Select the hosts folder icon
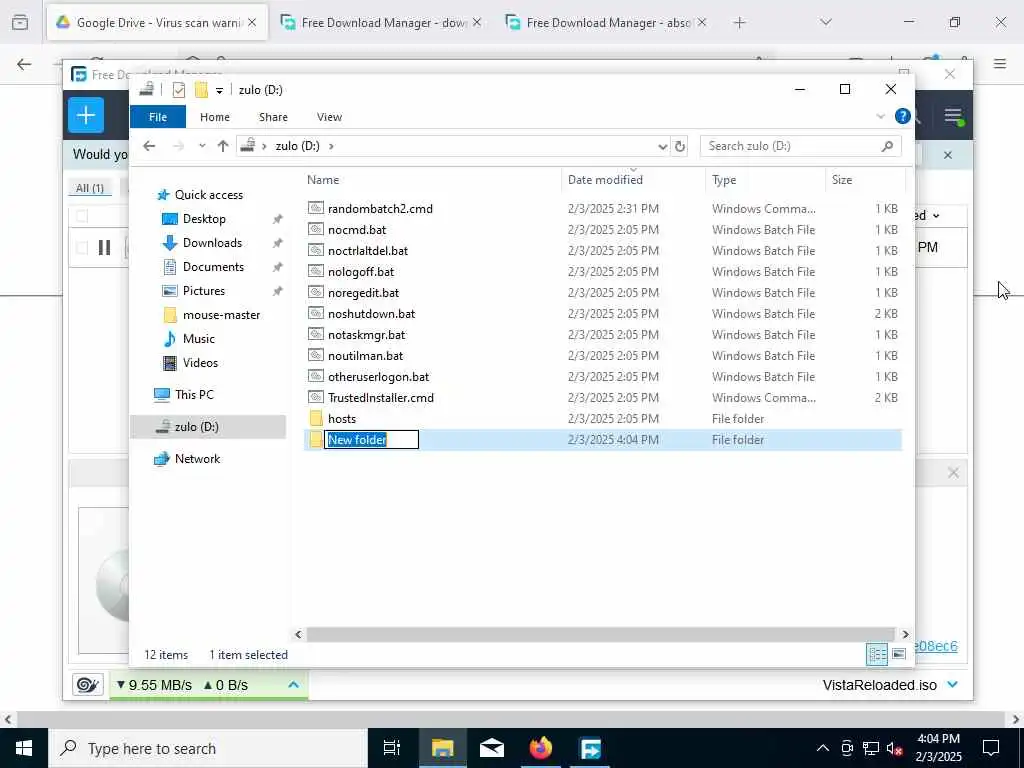Screen dimensions: 1024x768 point(316,419)
